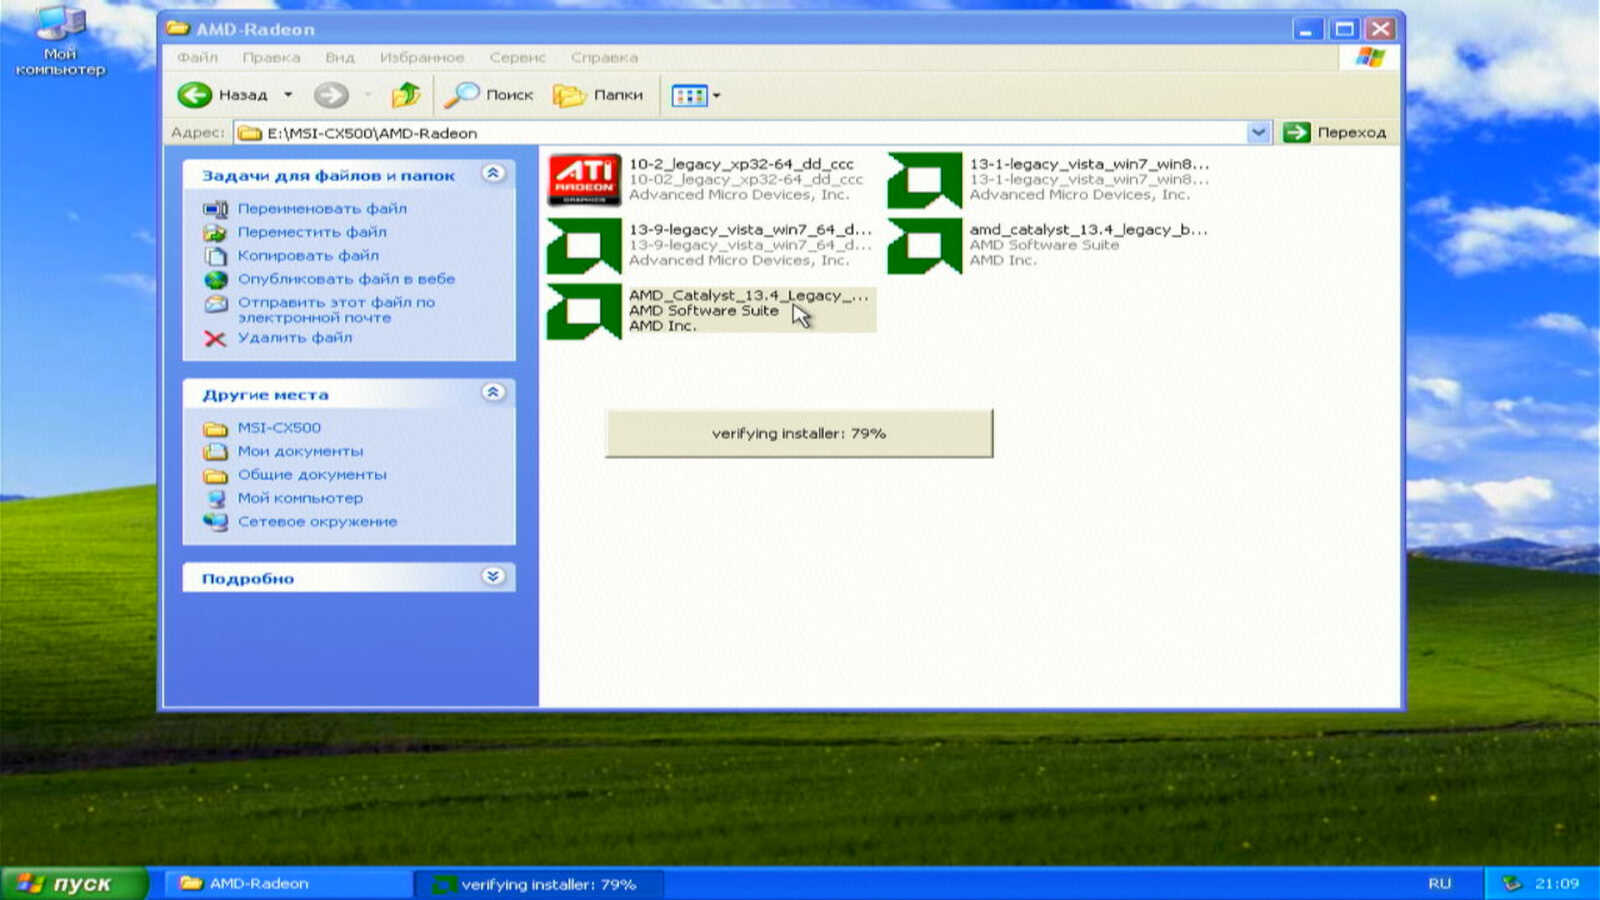Click Переместить файл link
Image resolution: width=1600 pixels, height=900 pixels.
[312, 232]
